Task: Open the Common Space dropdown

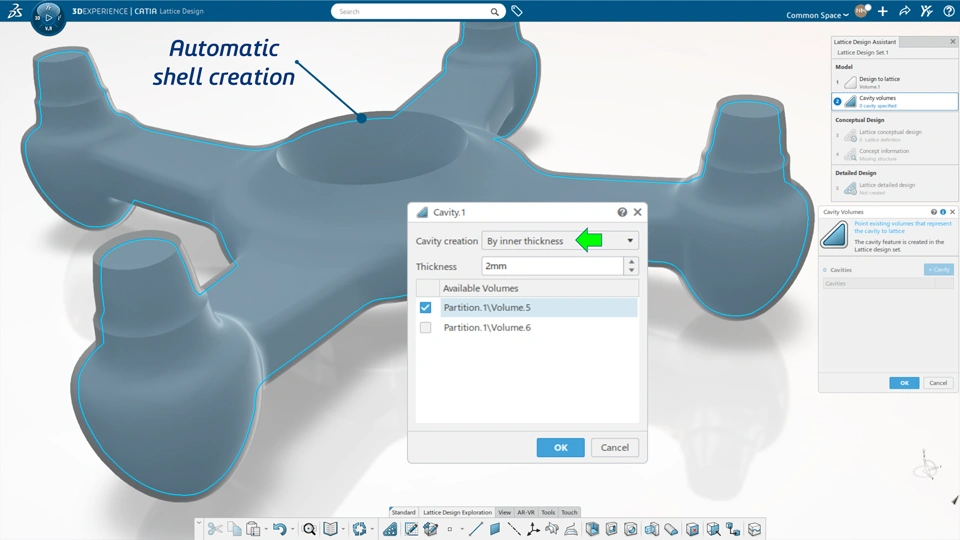Action: [817, 15]
